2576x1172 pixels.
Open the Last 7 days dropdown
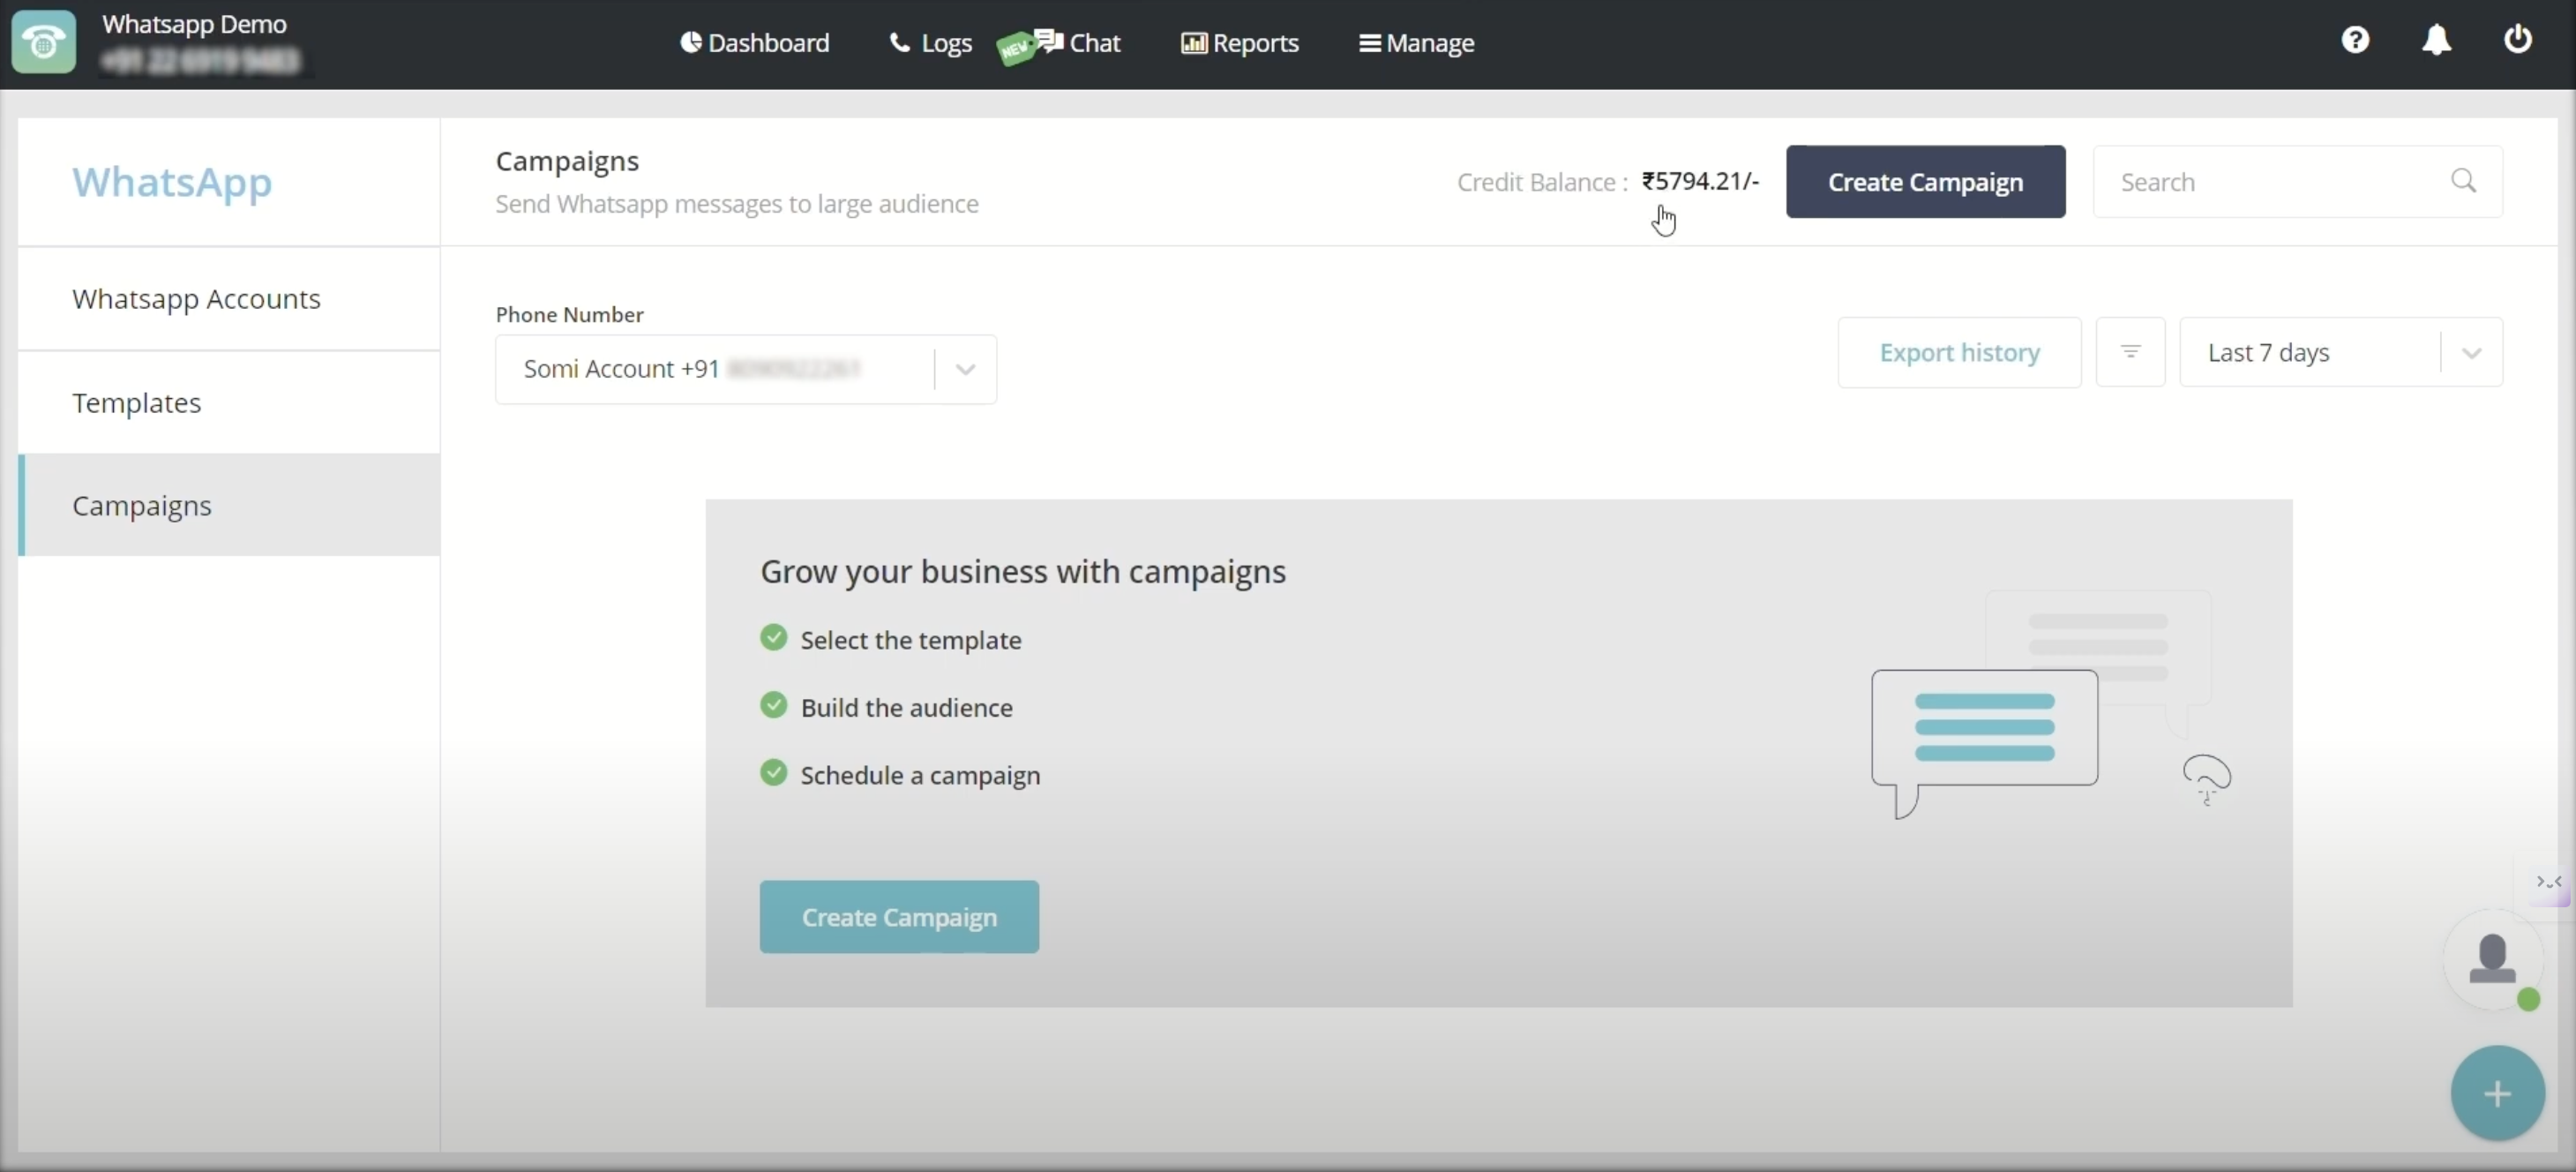[x=2340, y=352]
